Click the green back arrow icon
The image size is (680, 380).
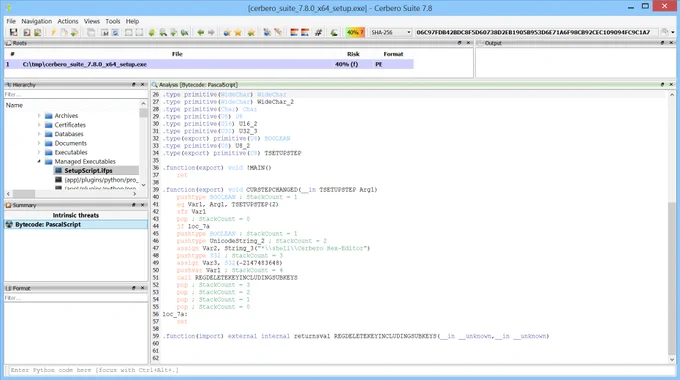click(x=200, y=32)
